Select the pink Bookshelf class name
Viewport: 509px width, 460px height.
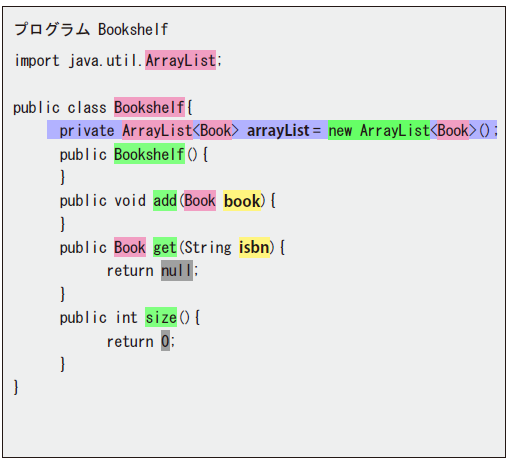click(x=149, y=107)
